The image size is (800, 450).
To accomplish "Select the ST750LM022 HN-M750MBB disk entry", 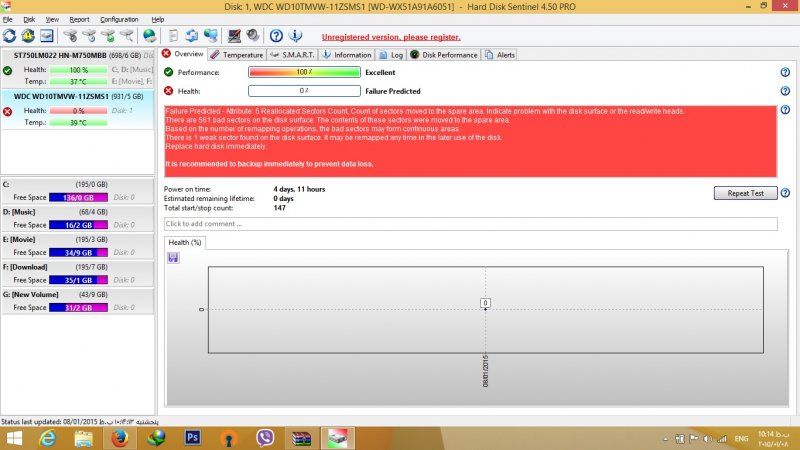I will tap(78, 68).
